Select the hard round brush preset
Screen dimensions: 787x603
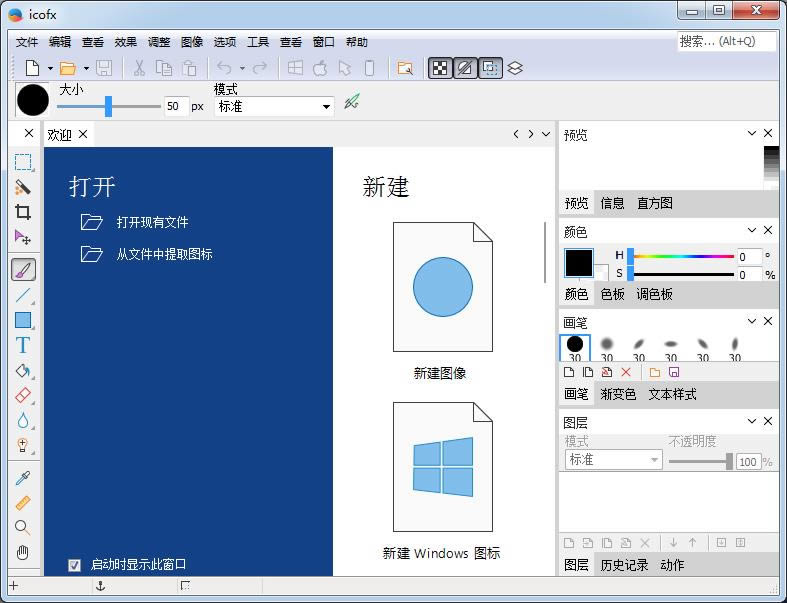pyautogui.click(x=575, y=348)
